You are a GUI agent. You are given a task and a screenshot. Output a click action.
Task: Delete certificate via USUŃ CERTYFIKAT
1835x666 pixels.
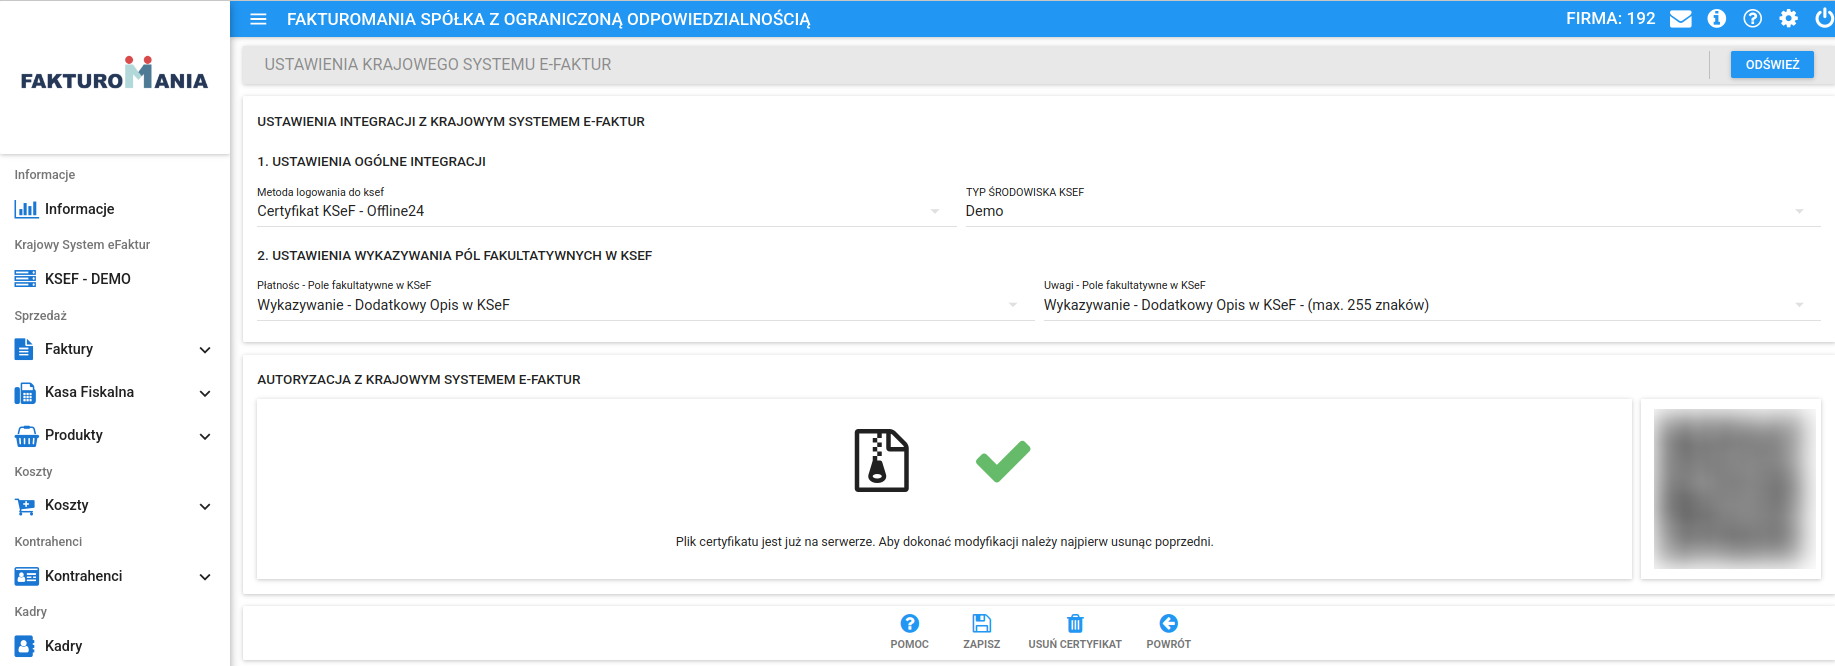[x=1075, y=632]
